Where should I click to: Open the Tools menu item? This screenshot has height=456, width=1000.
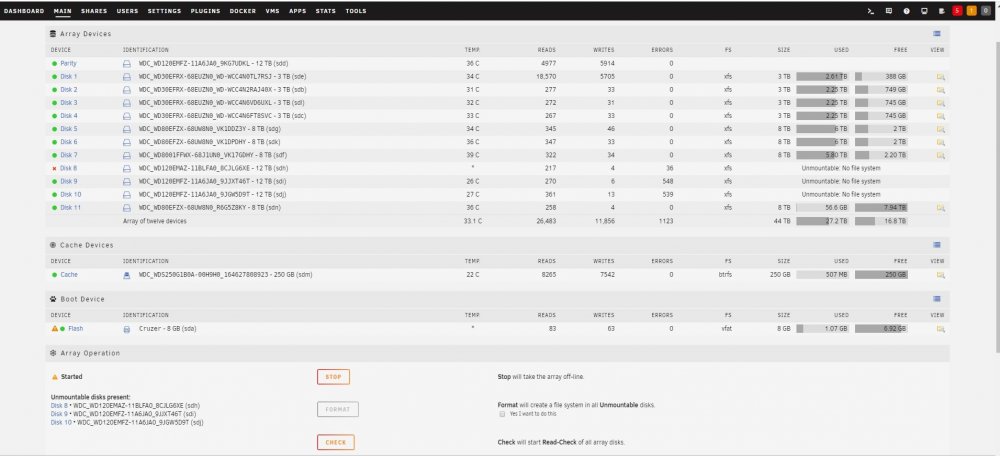[x=356, y=11]
